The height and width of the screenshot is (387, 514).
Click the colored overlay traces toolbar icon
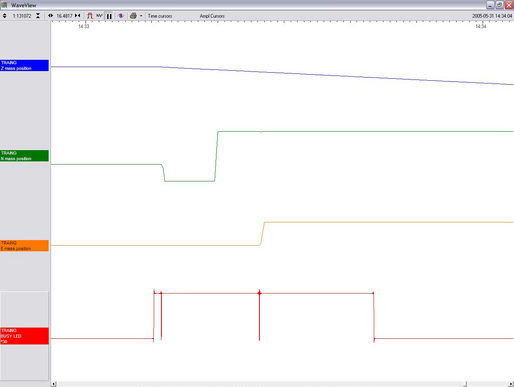coord(121,16)
